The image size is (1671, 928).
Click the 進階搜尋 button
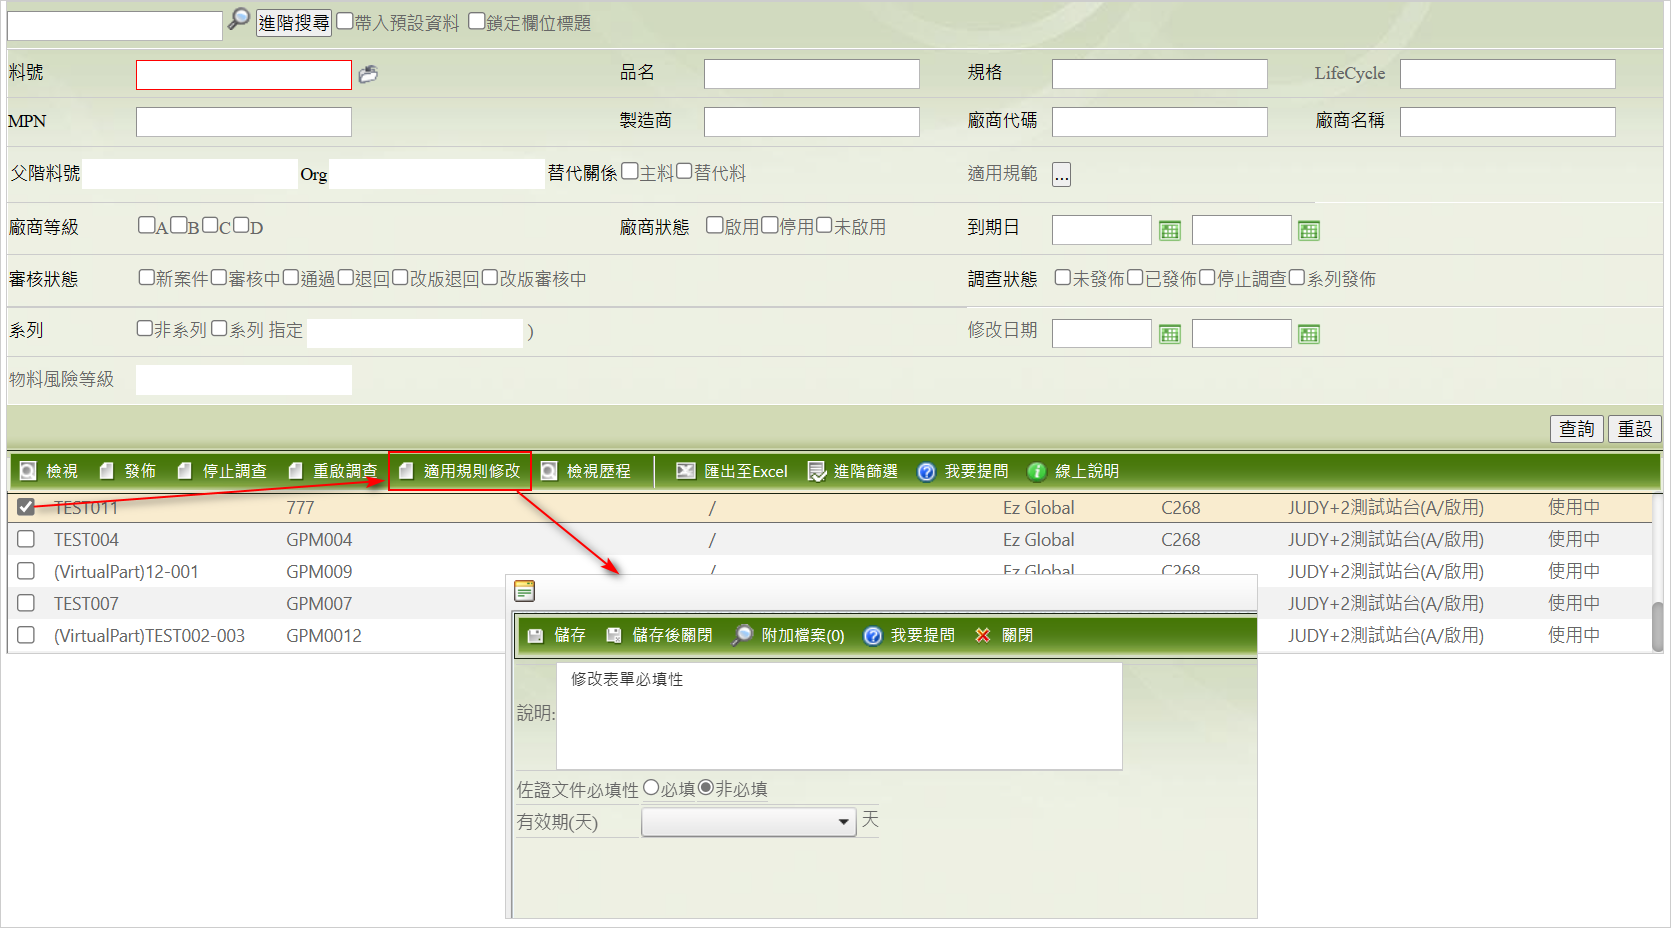pyautogui.click(x=293, y=23)
